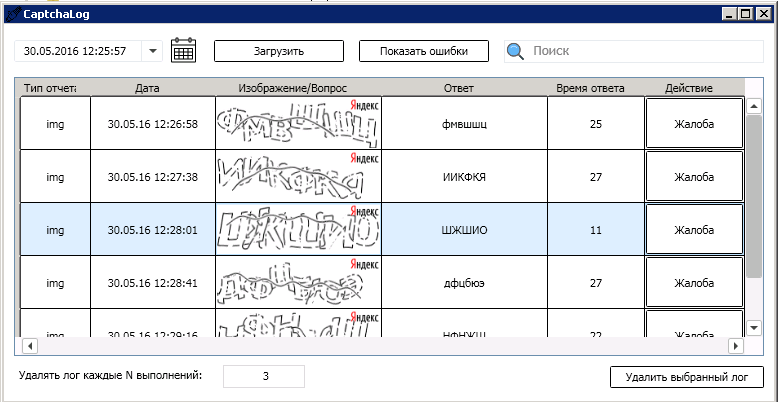Click the Загрузить button
This screenshot has width=778, height=402.
pos(279,51)
